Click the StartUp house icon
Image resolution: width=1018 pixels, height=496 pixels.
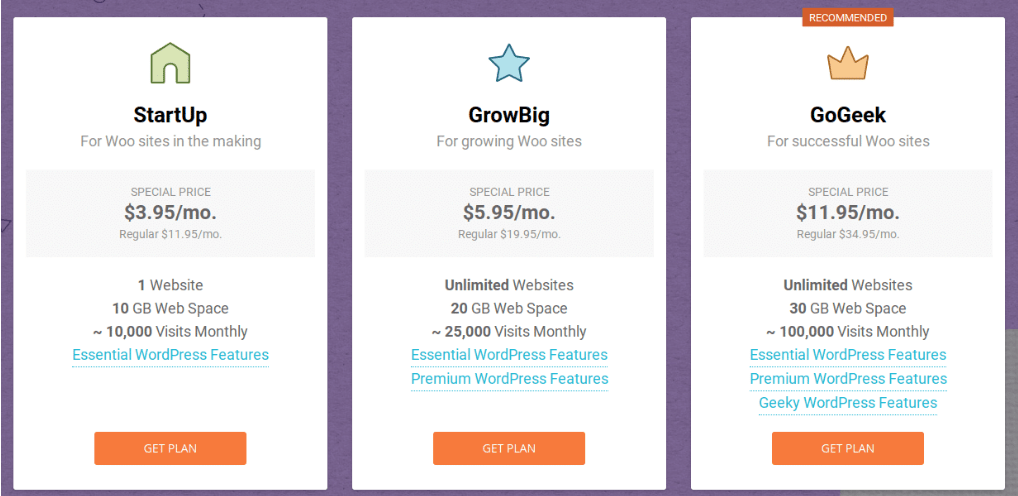click(x=170, y=63)
